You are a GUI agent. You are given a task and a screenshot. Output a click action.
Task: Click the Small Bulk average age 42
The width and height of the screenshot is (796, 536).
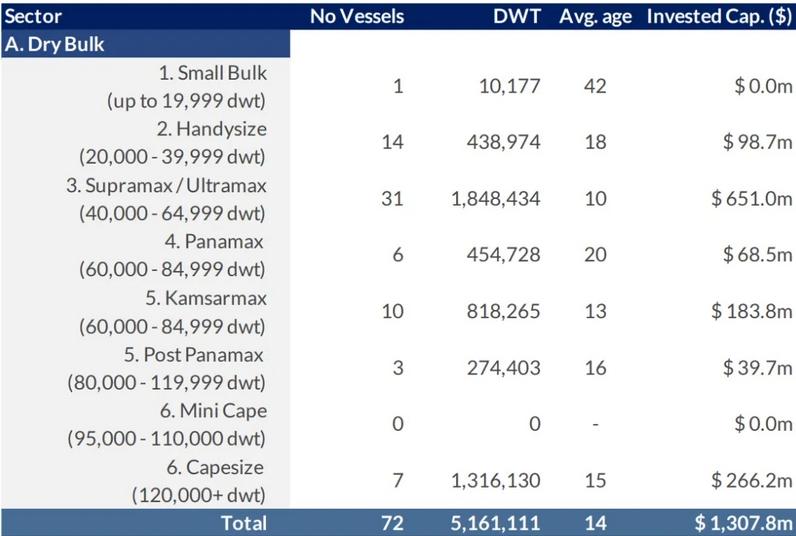(595, 86)
